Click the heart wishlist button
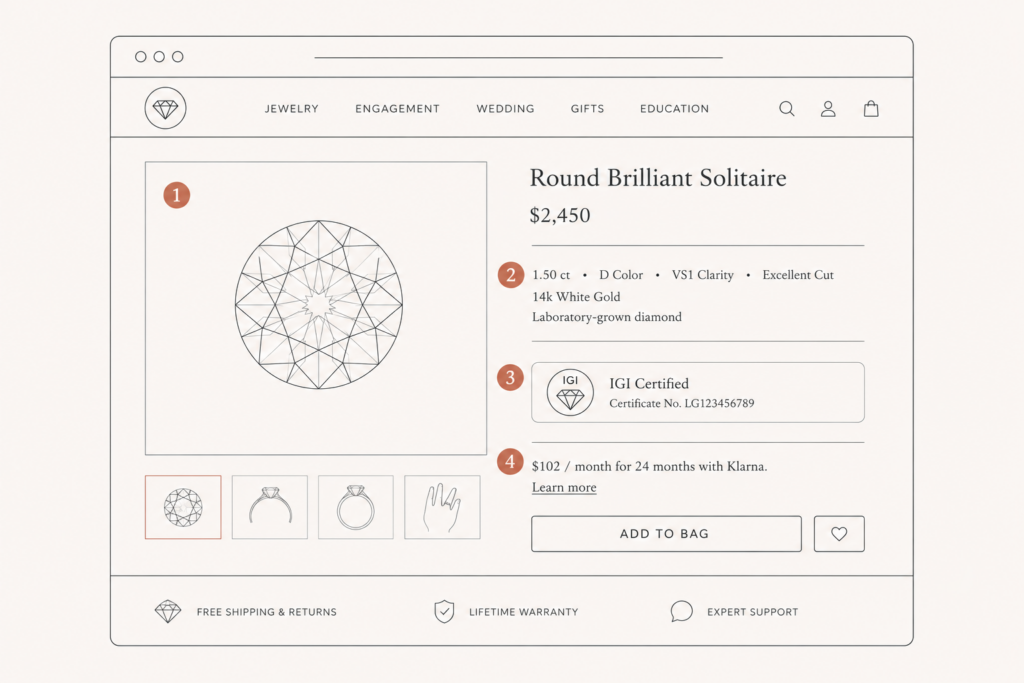The width and height of the screenshot is (1024, 683). coord(839,533)
